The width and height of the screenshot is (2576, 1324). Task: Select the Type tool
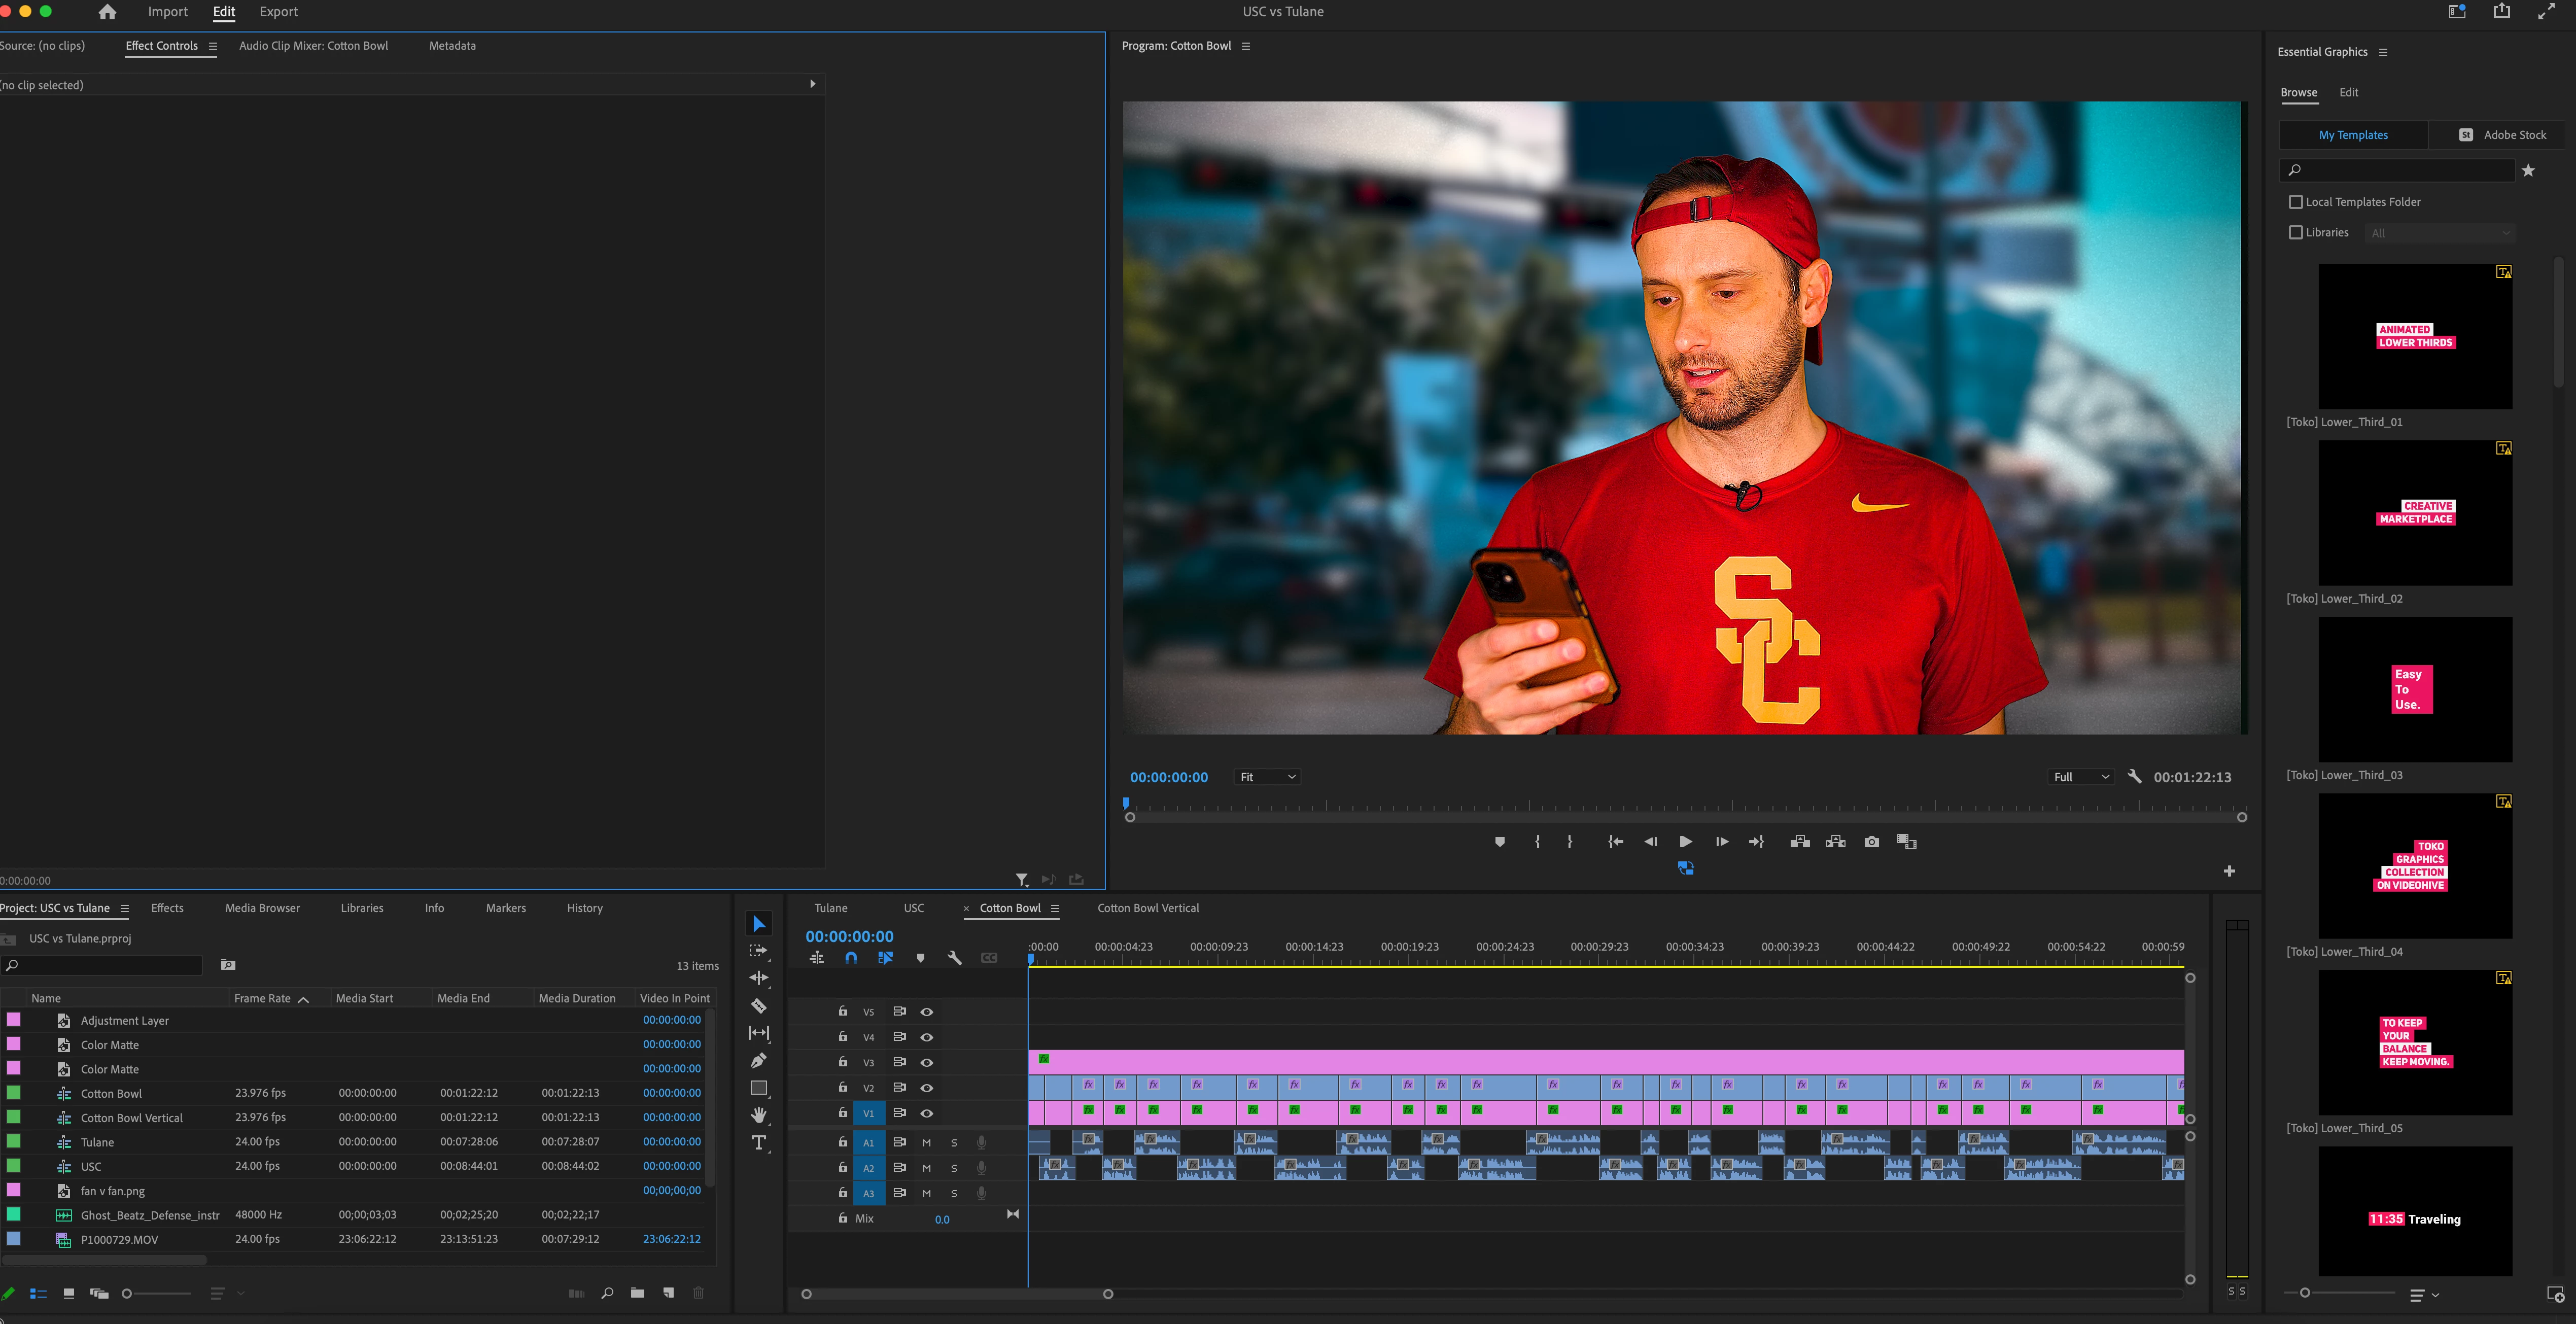[758, 1143]
